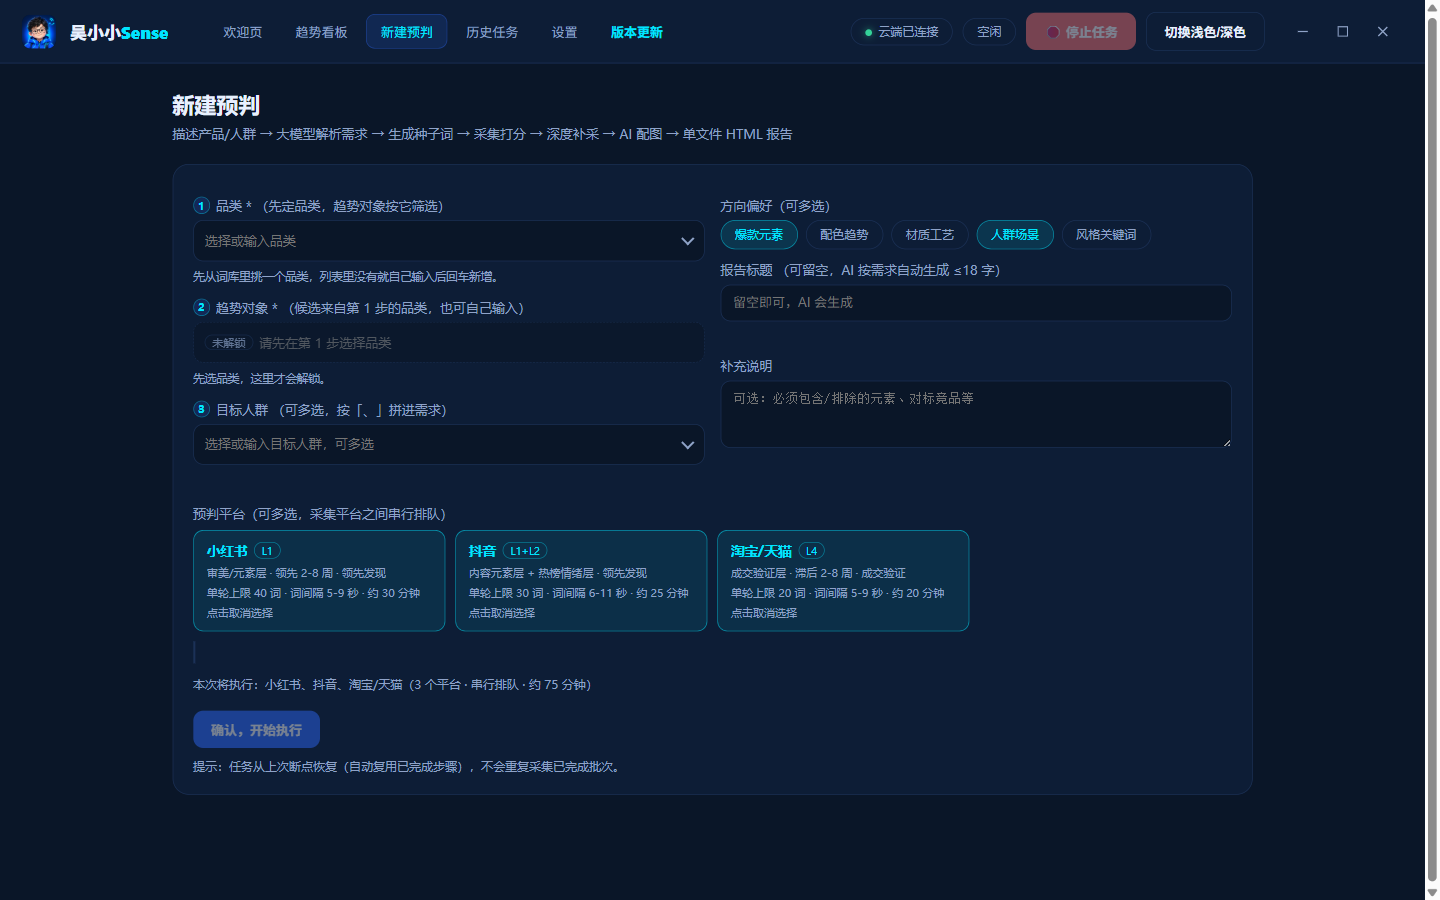The image size is (1440, 900).
Task: Toggle the 爆款元素 preference chip
Action: coord(759,235)
